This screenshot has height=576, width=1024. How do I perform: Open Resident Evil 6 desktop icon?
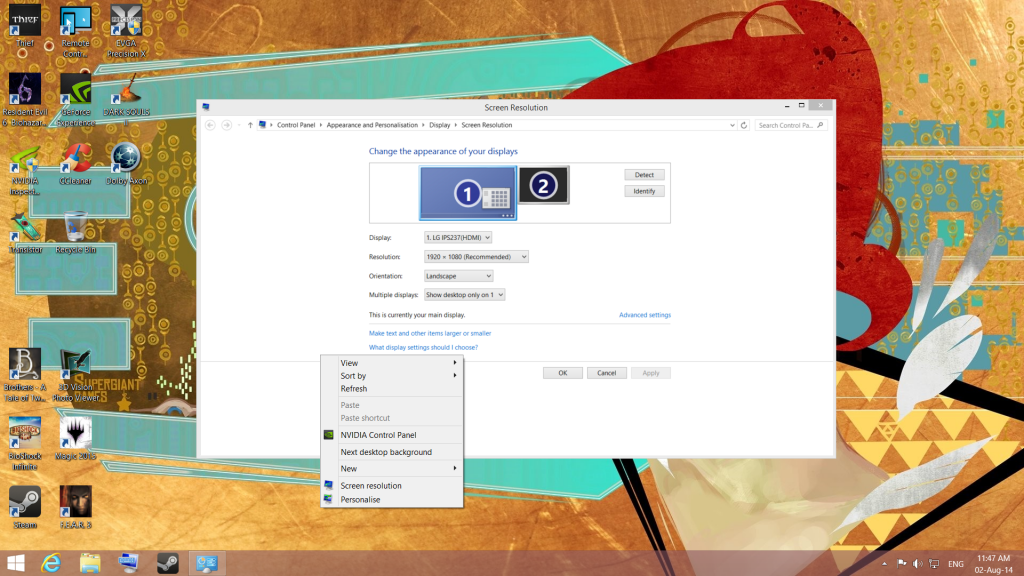(x=25, y=99)
